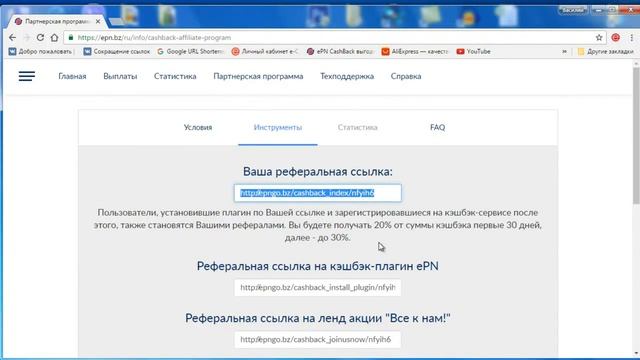Click cashback_joinusnow link field
The width and height of the screenshot is (640, 360).
[318, 340]
